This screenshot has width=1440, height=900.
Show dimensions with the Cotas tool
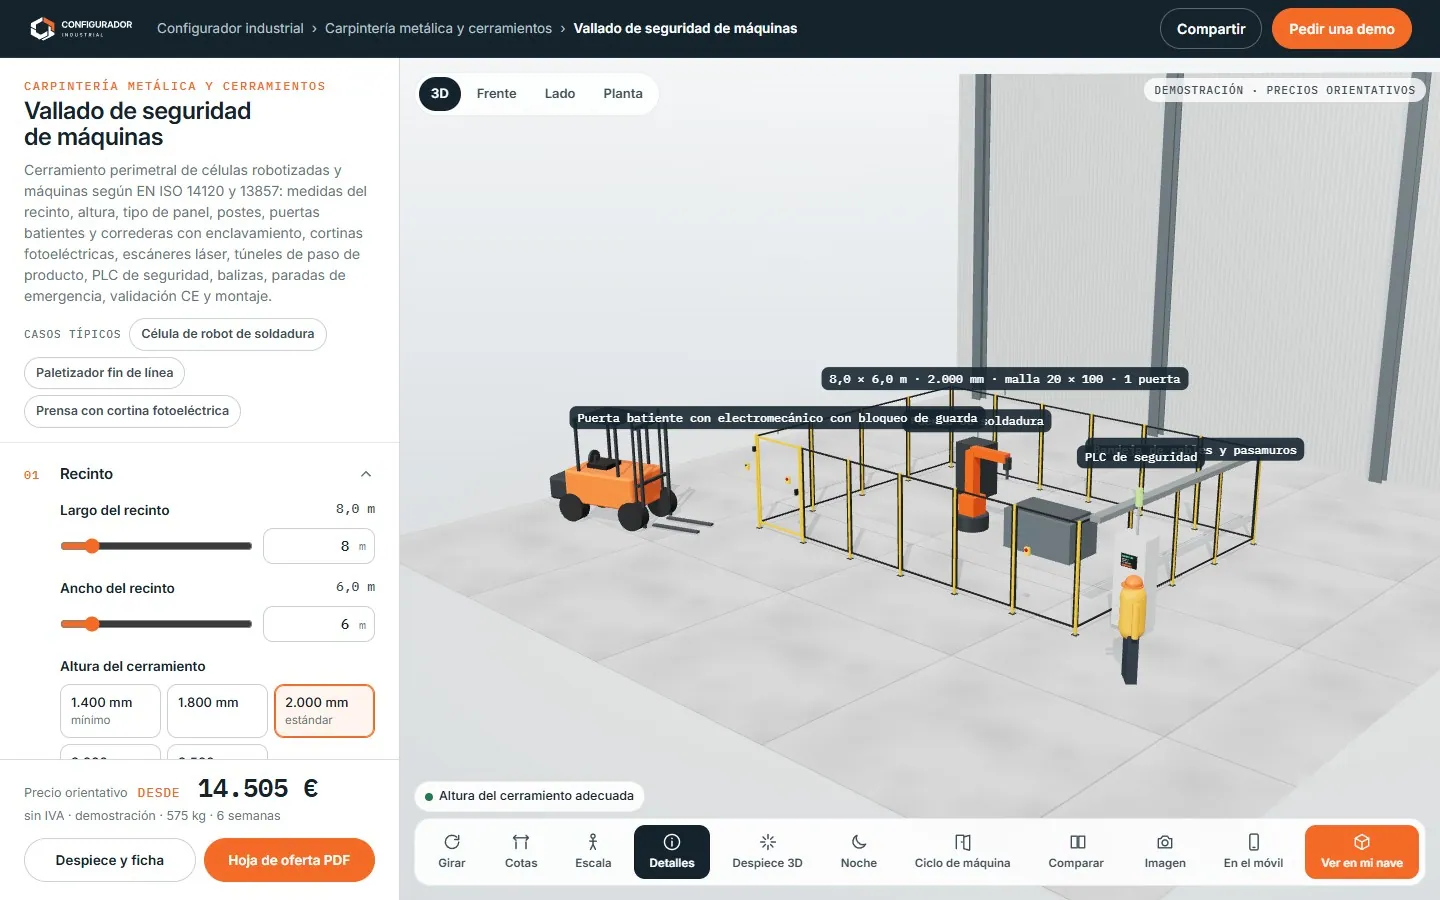pyautogui.click(x=521, y=852)
